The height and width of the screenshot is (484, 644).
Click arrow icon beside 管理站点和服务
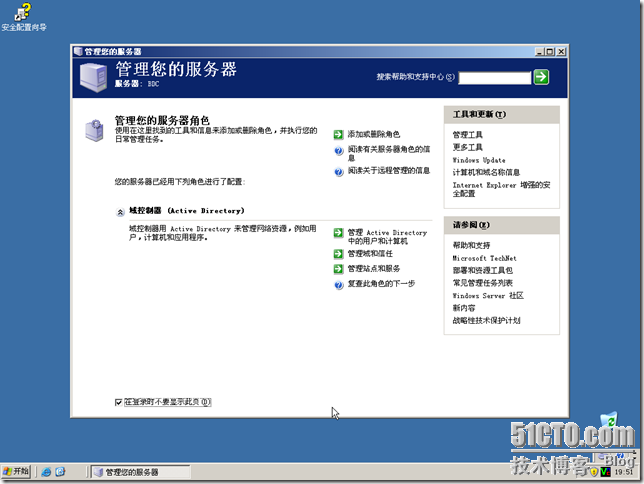click(x=338, y=269)
